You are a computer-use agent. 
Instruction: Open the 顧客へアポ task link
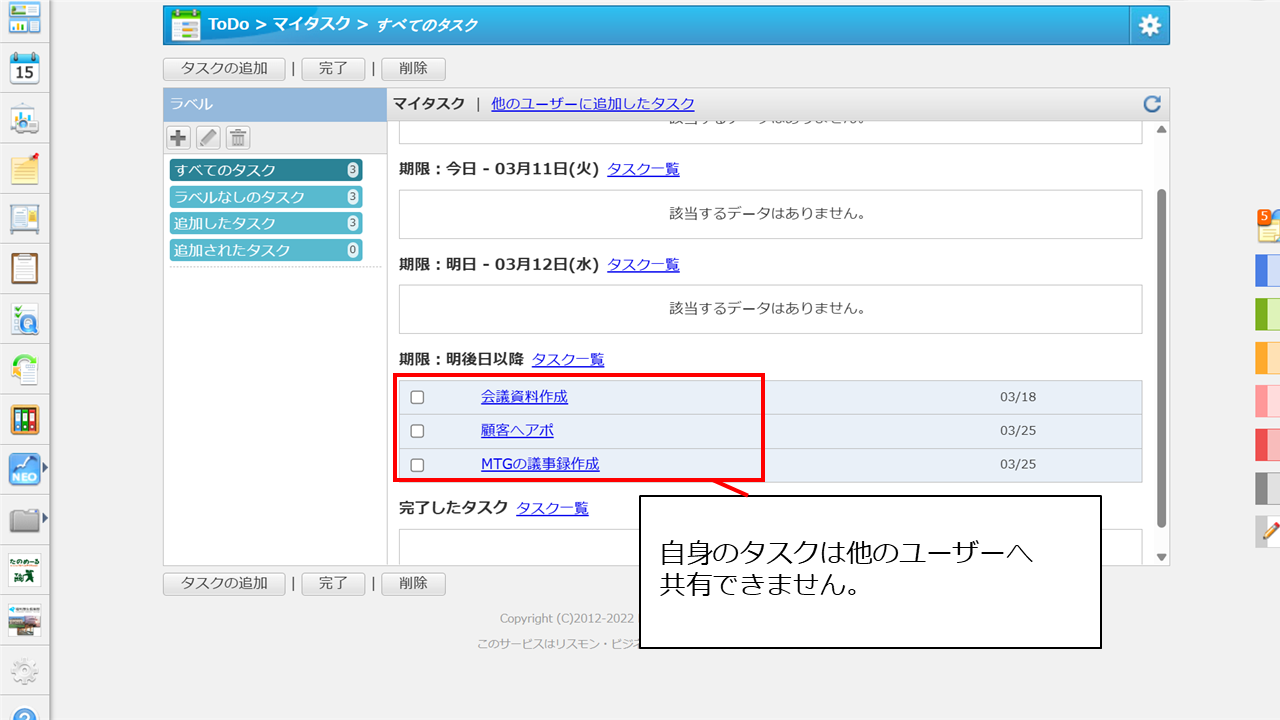pyautogui.click(x=517, y=431)
